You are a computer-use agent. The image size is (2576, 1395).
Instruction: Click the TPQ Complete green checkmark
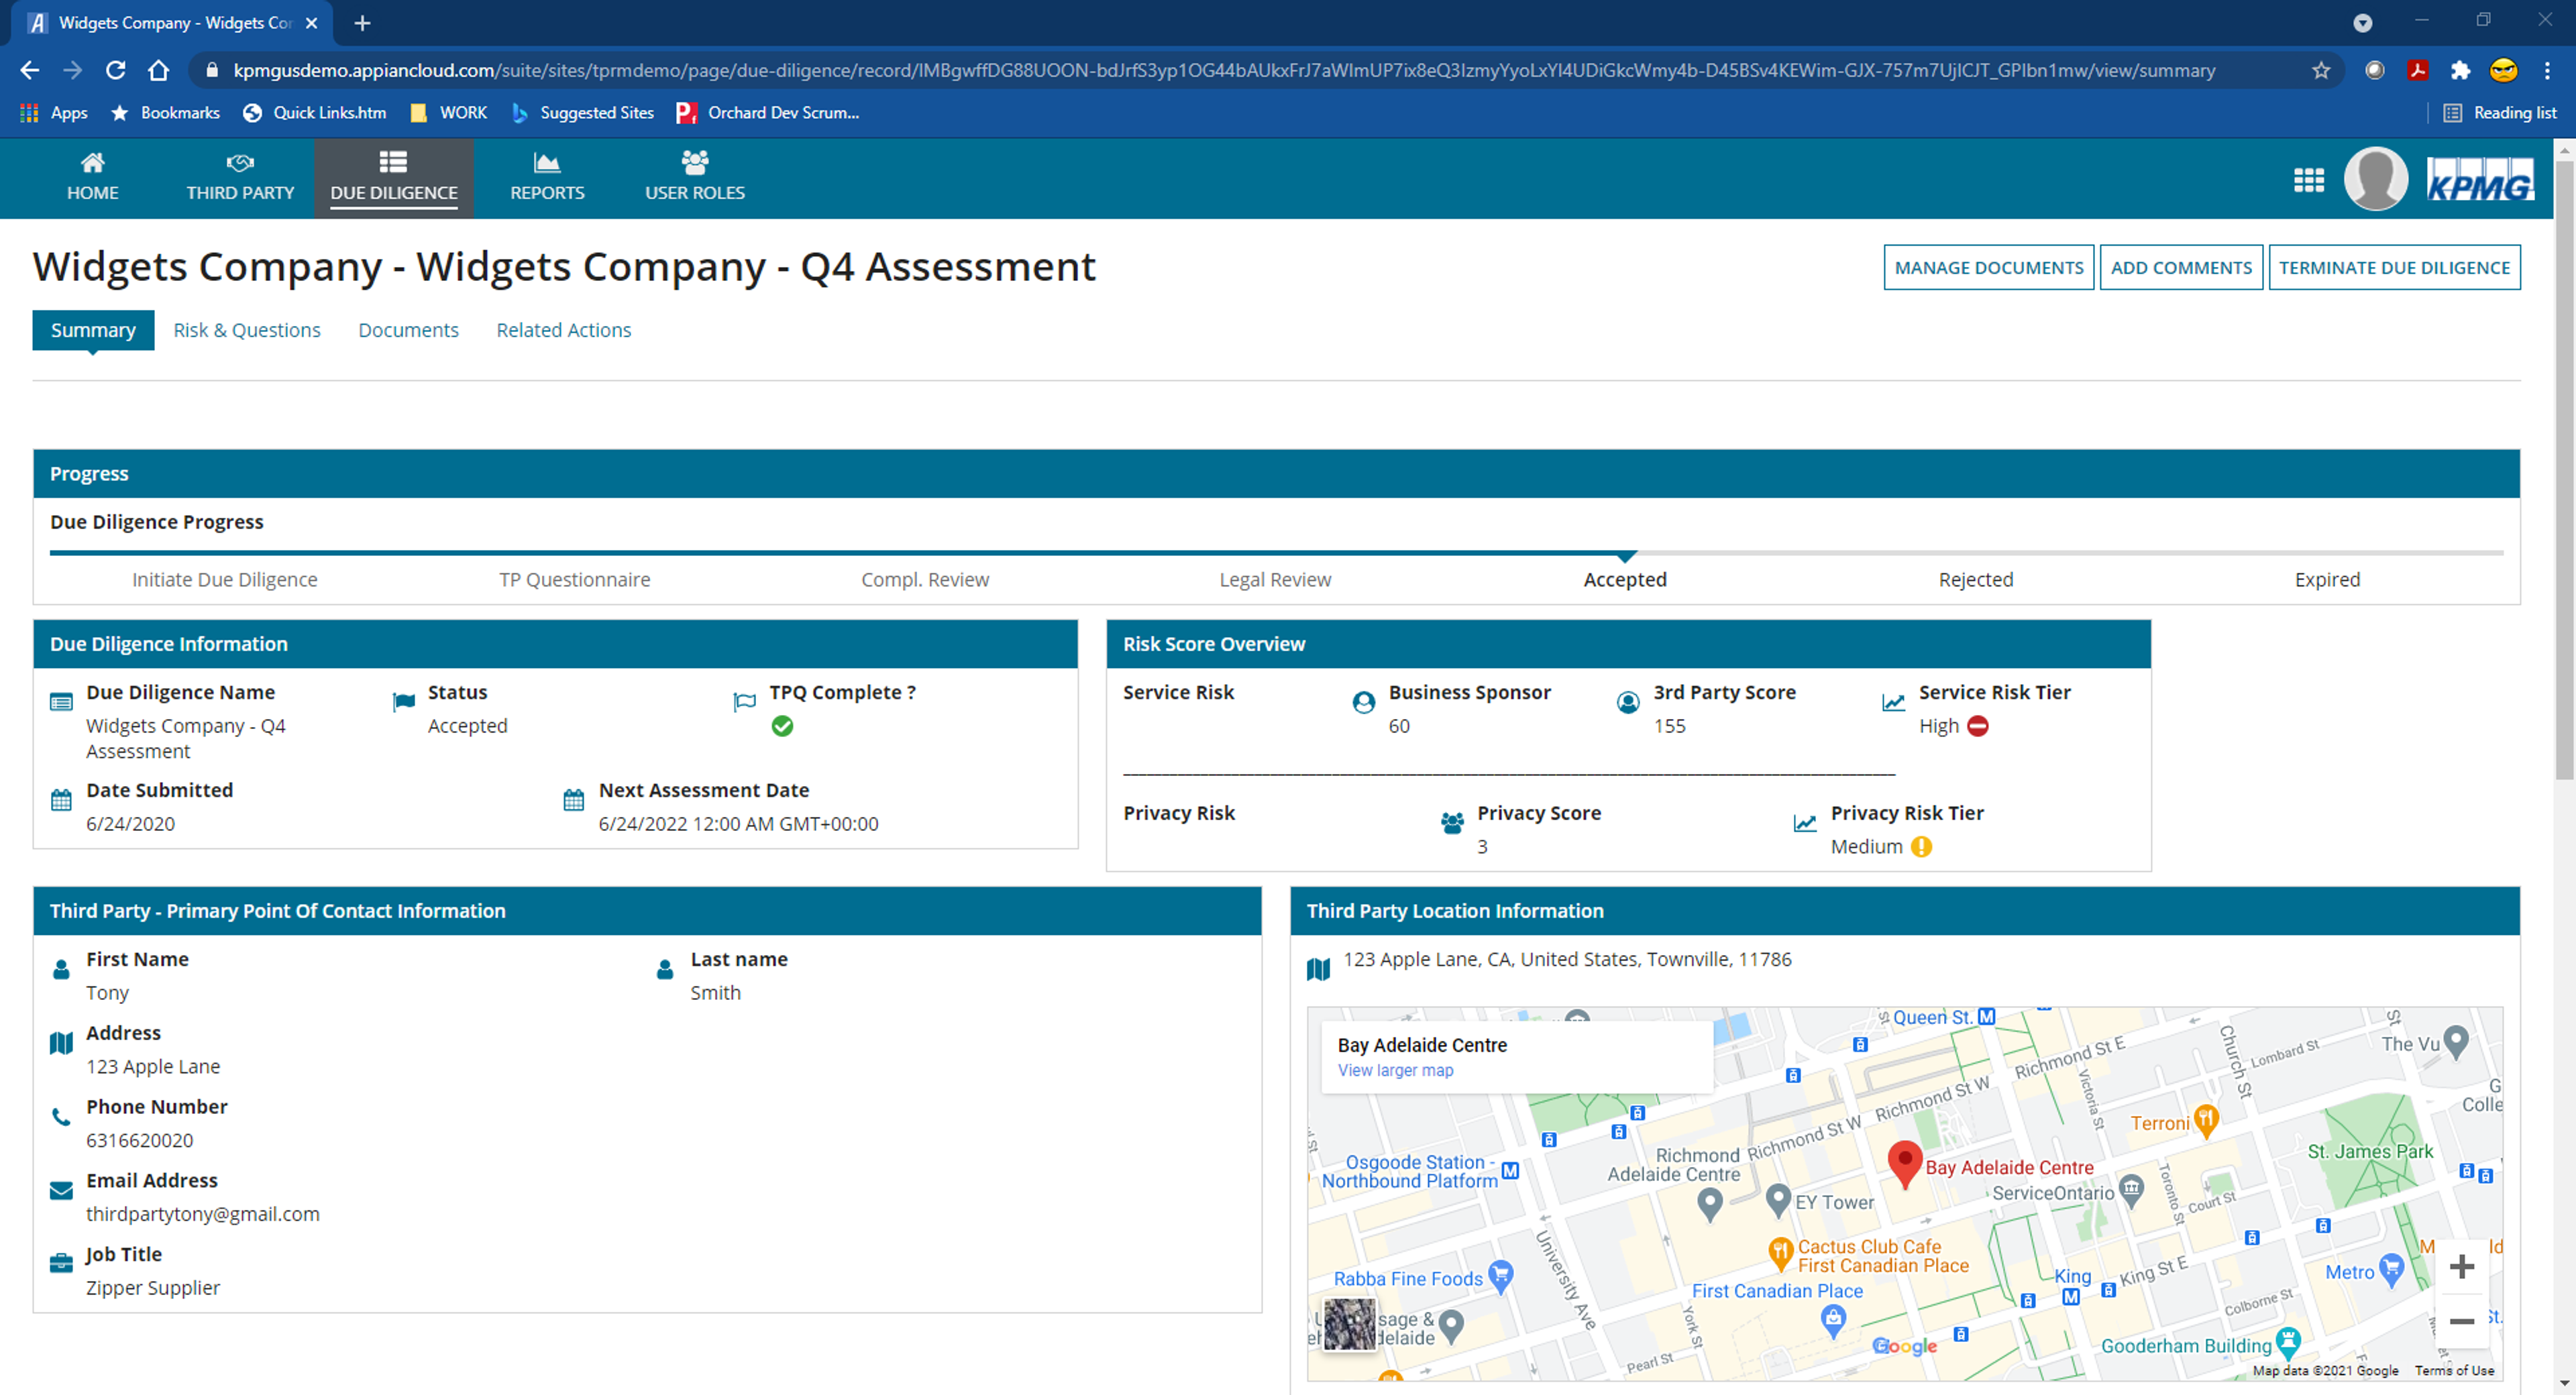click(782, 727)
